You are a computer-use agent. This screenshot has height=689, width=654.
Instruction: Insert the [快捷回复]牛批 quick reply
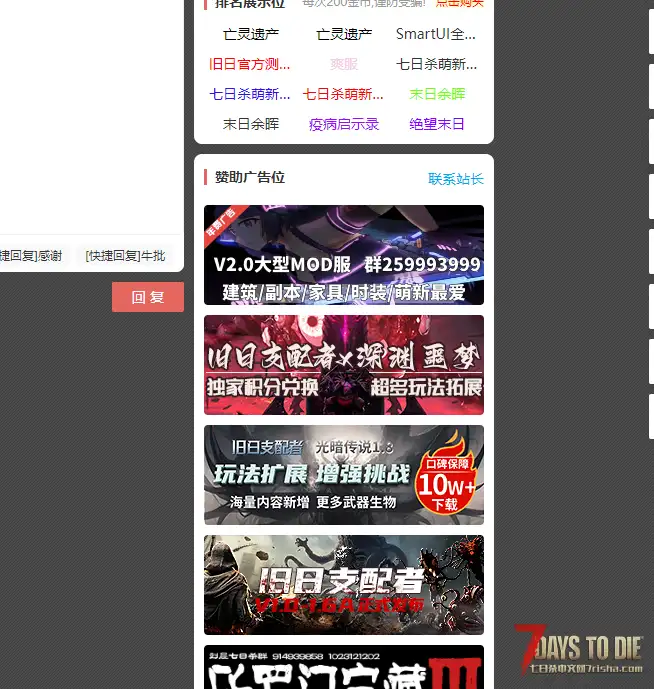coord(125,256)
